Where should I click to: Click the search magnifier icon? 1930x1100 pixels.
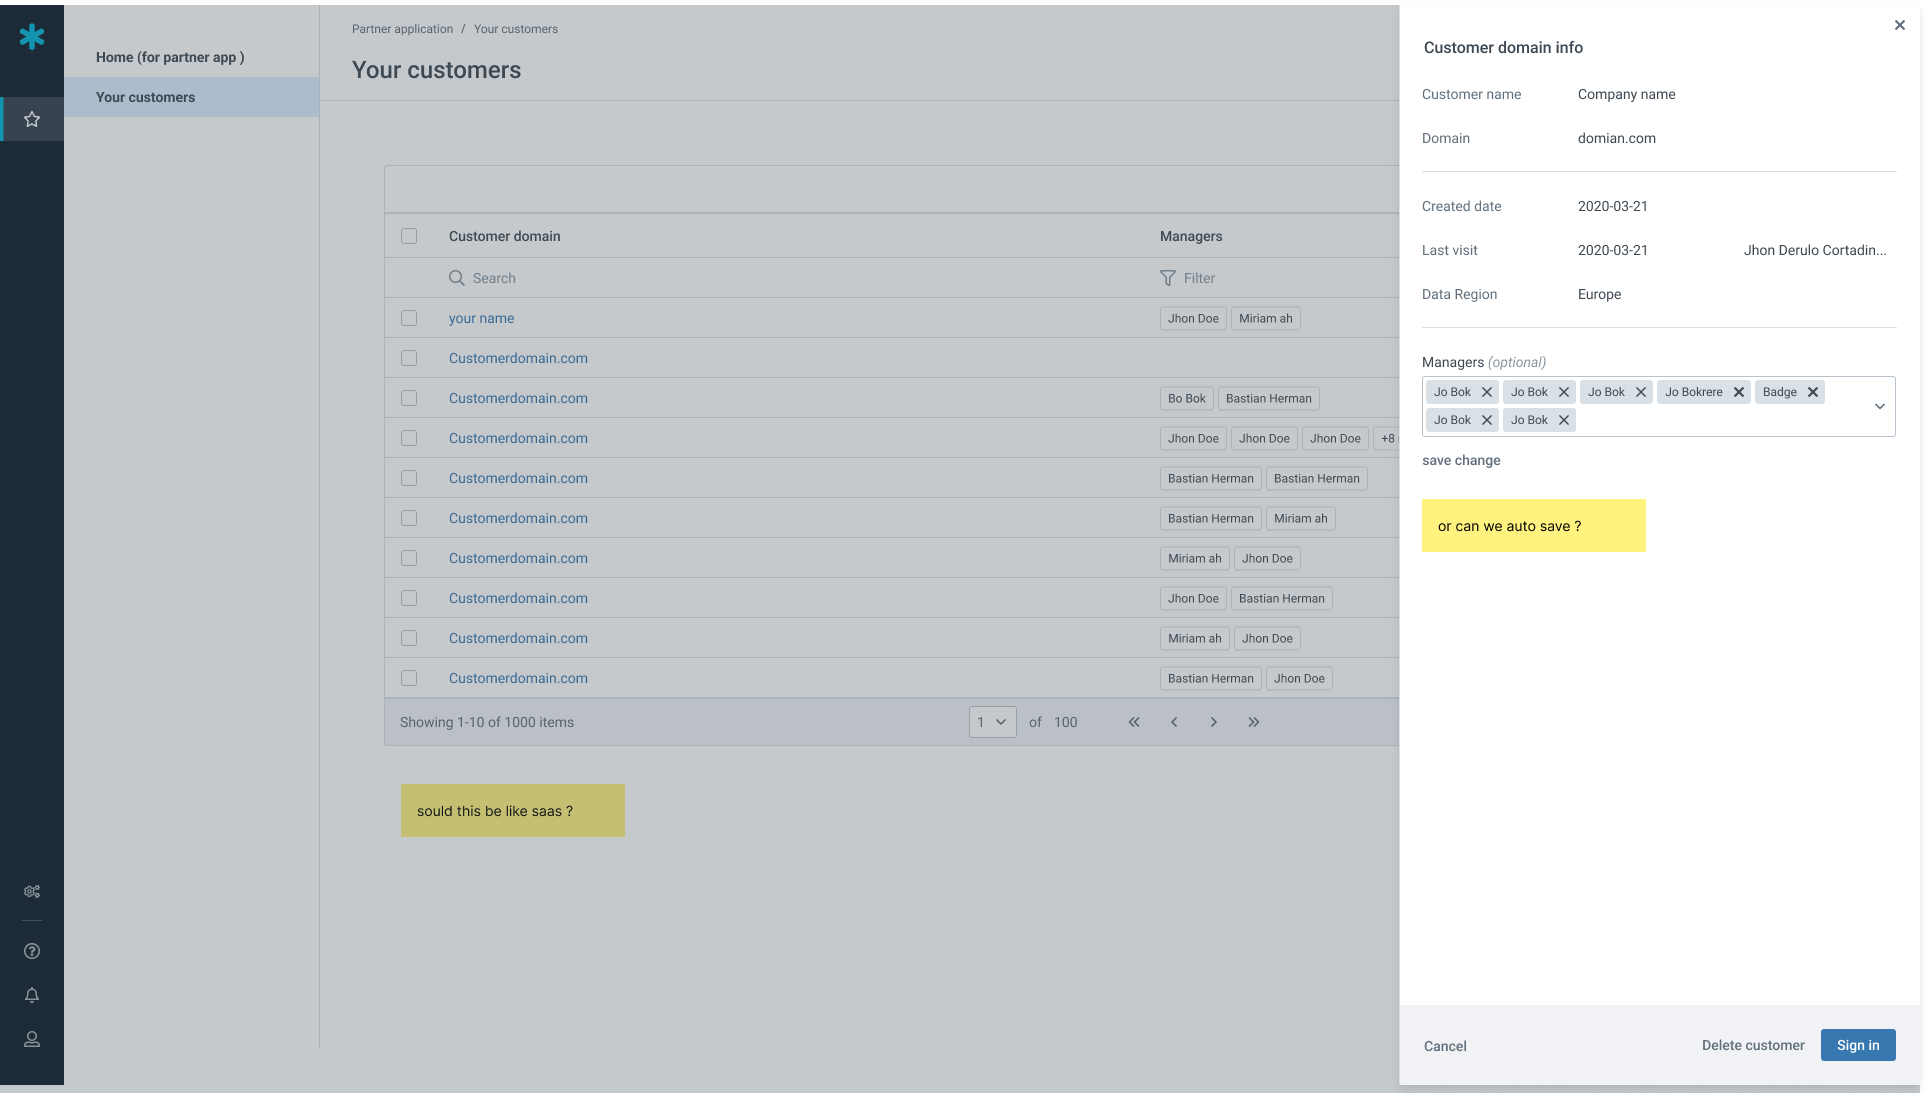[x=457, y=278]
